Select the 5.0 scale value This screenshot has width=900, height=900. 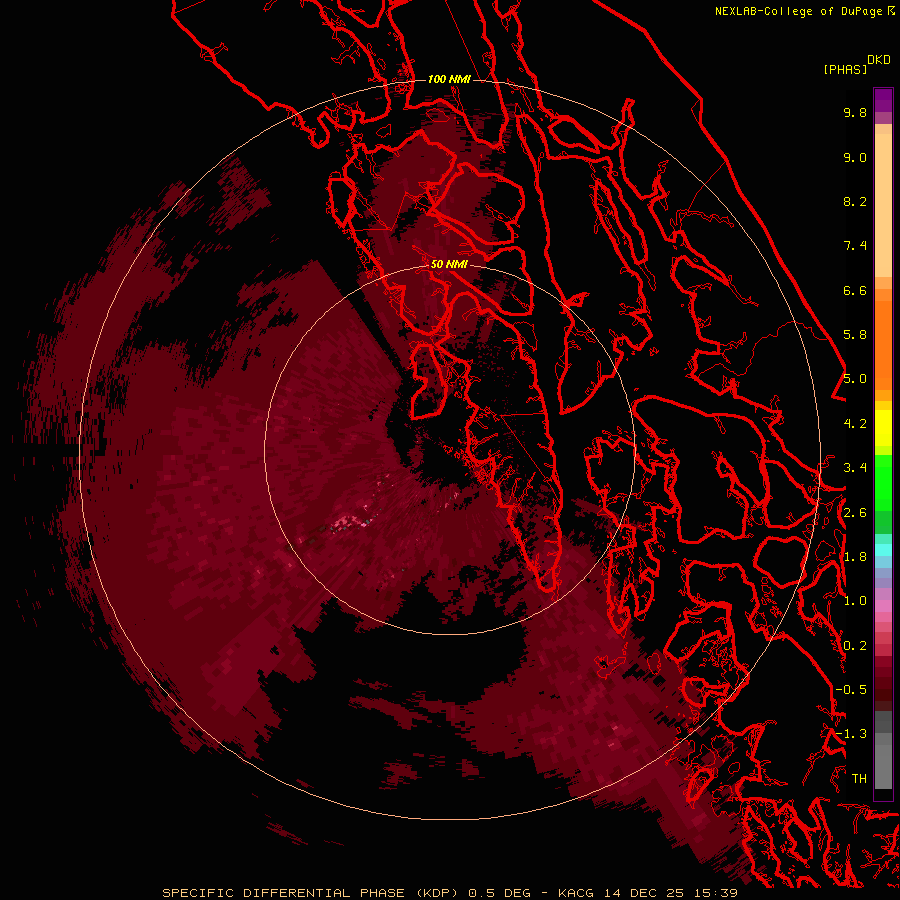tap(855, 379)
